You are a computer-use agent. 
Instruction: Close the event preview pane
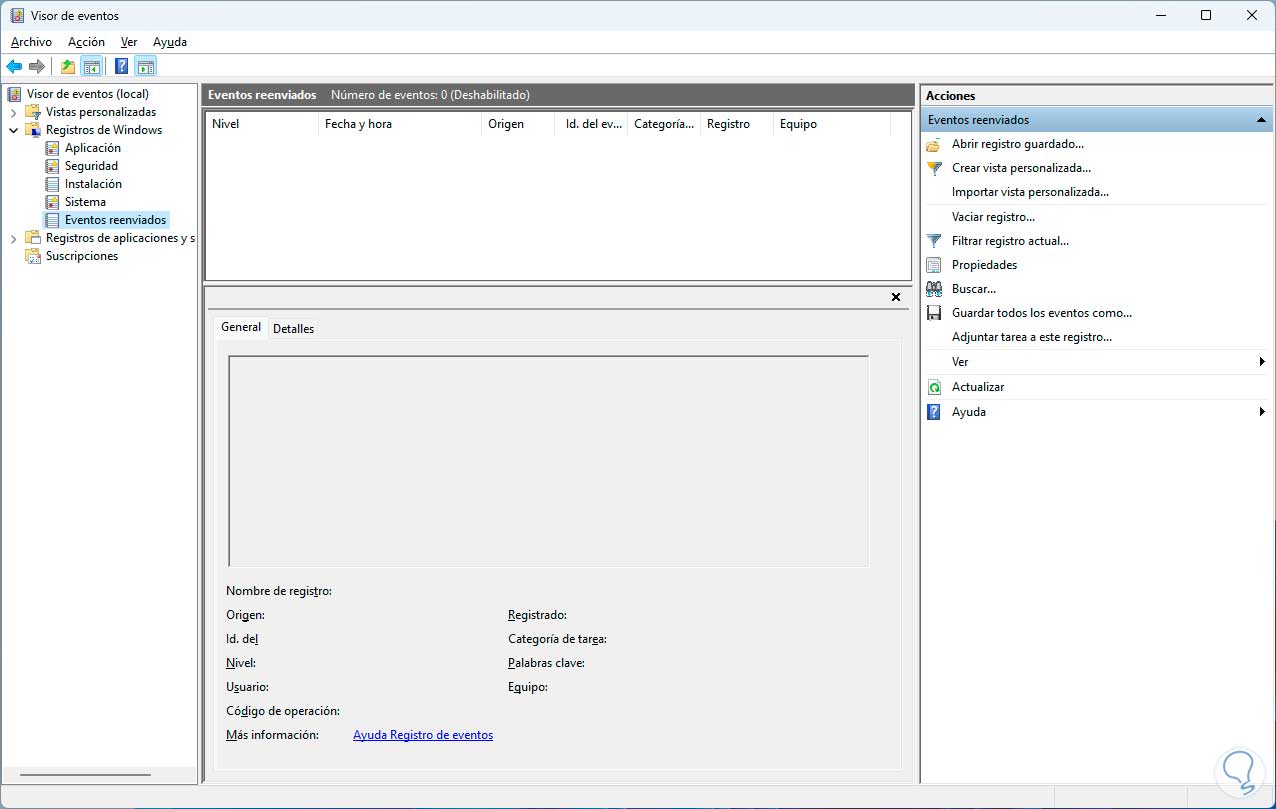(896, 297)
